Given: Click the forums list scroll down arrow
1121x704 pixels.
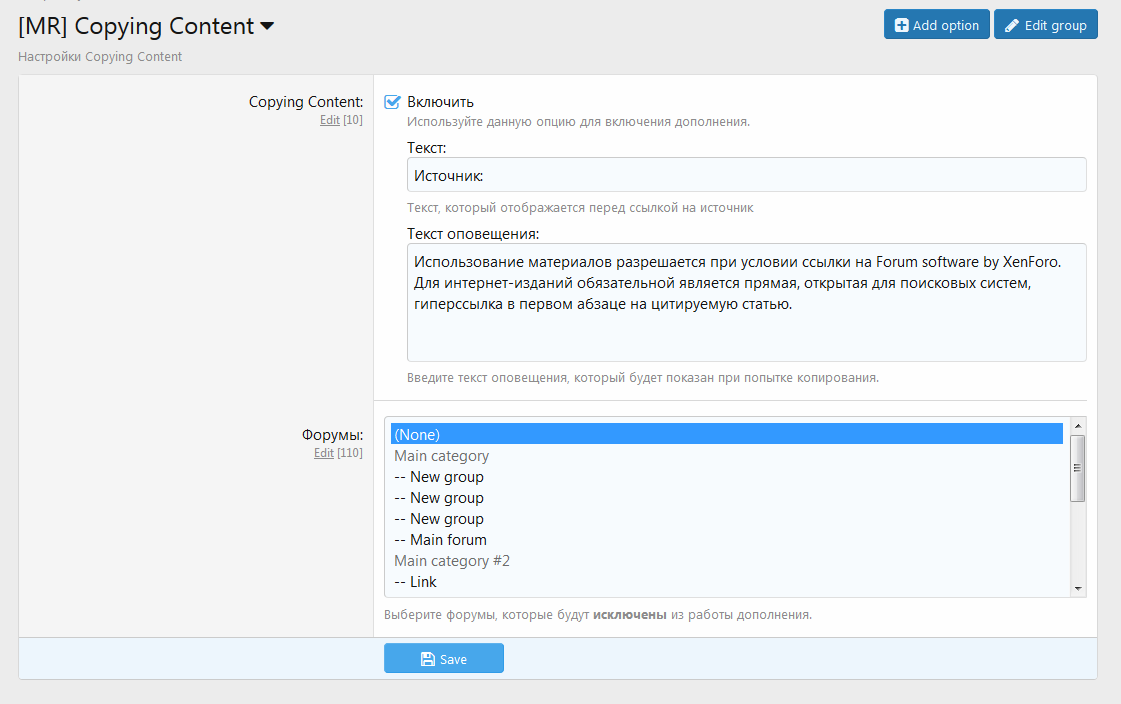Looking at the screenshot, I should point(1077,588).
